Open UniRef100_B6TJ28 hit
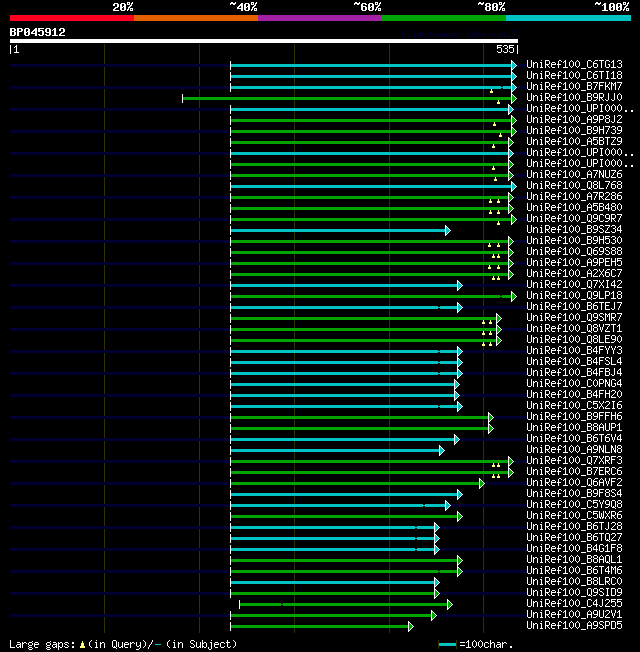 (574, 526)
